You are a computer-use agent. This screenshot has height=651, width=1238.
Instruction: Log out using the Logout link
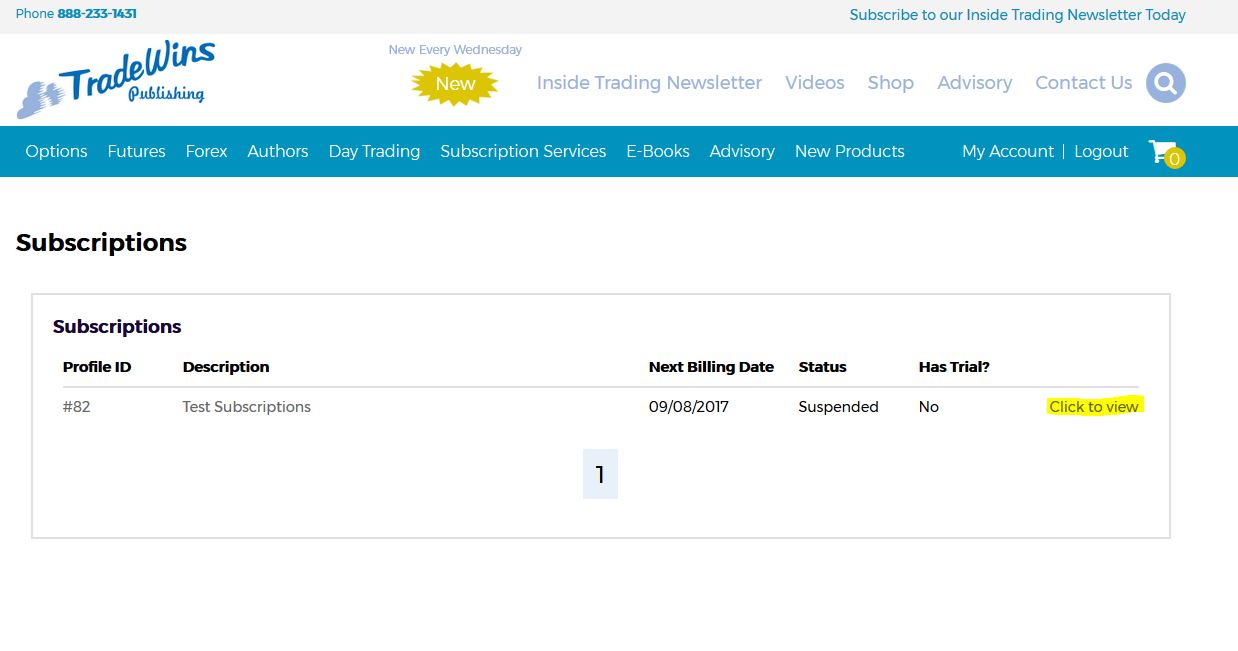[x=1101, y=151]
